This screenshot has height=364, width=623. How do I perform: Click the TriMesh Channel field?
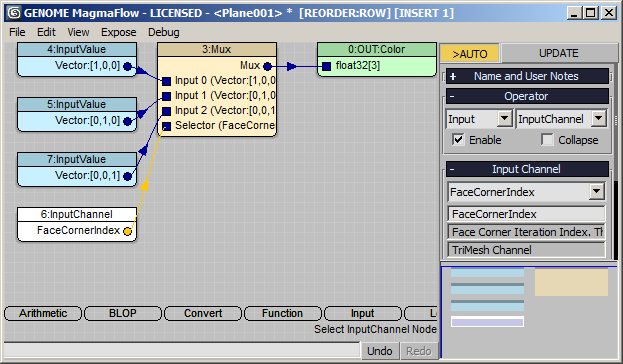[526, 250]
